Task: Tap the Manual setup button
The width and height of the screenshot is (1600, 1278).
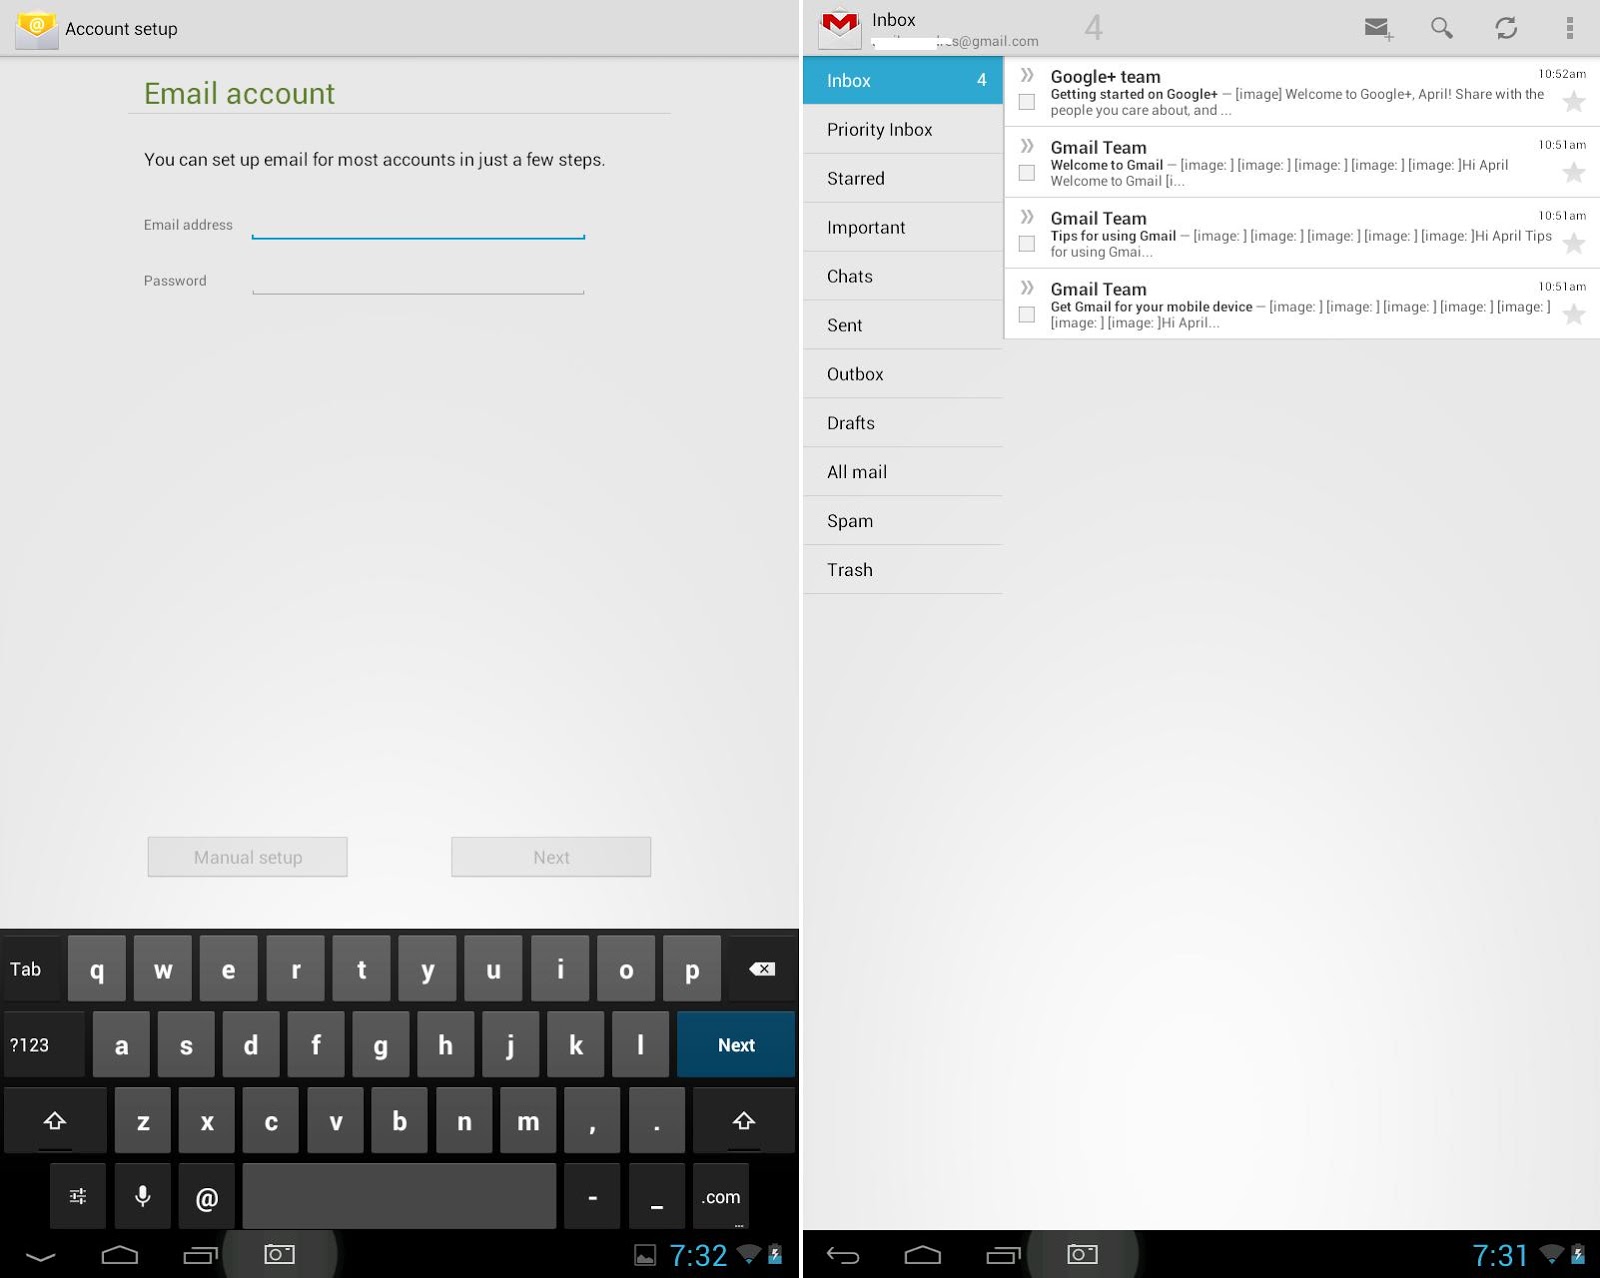Action: click(247, 857)
